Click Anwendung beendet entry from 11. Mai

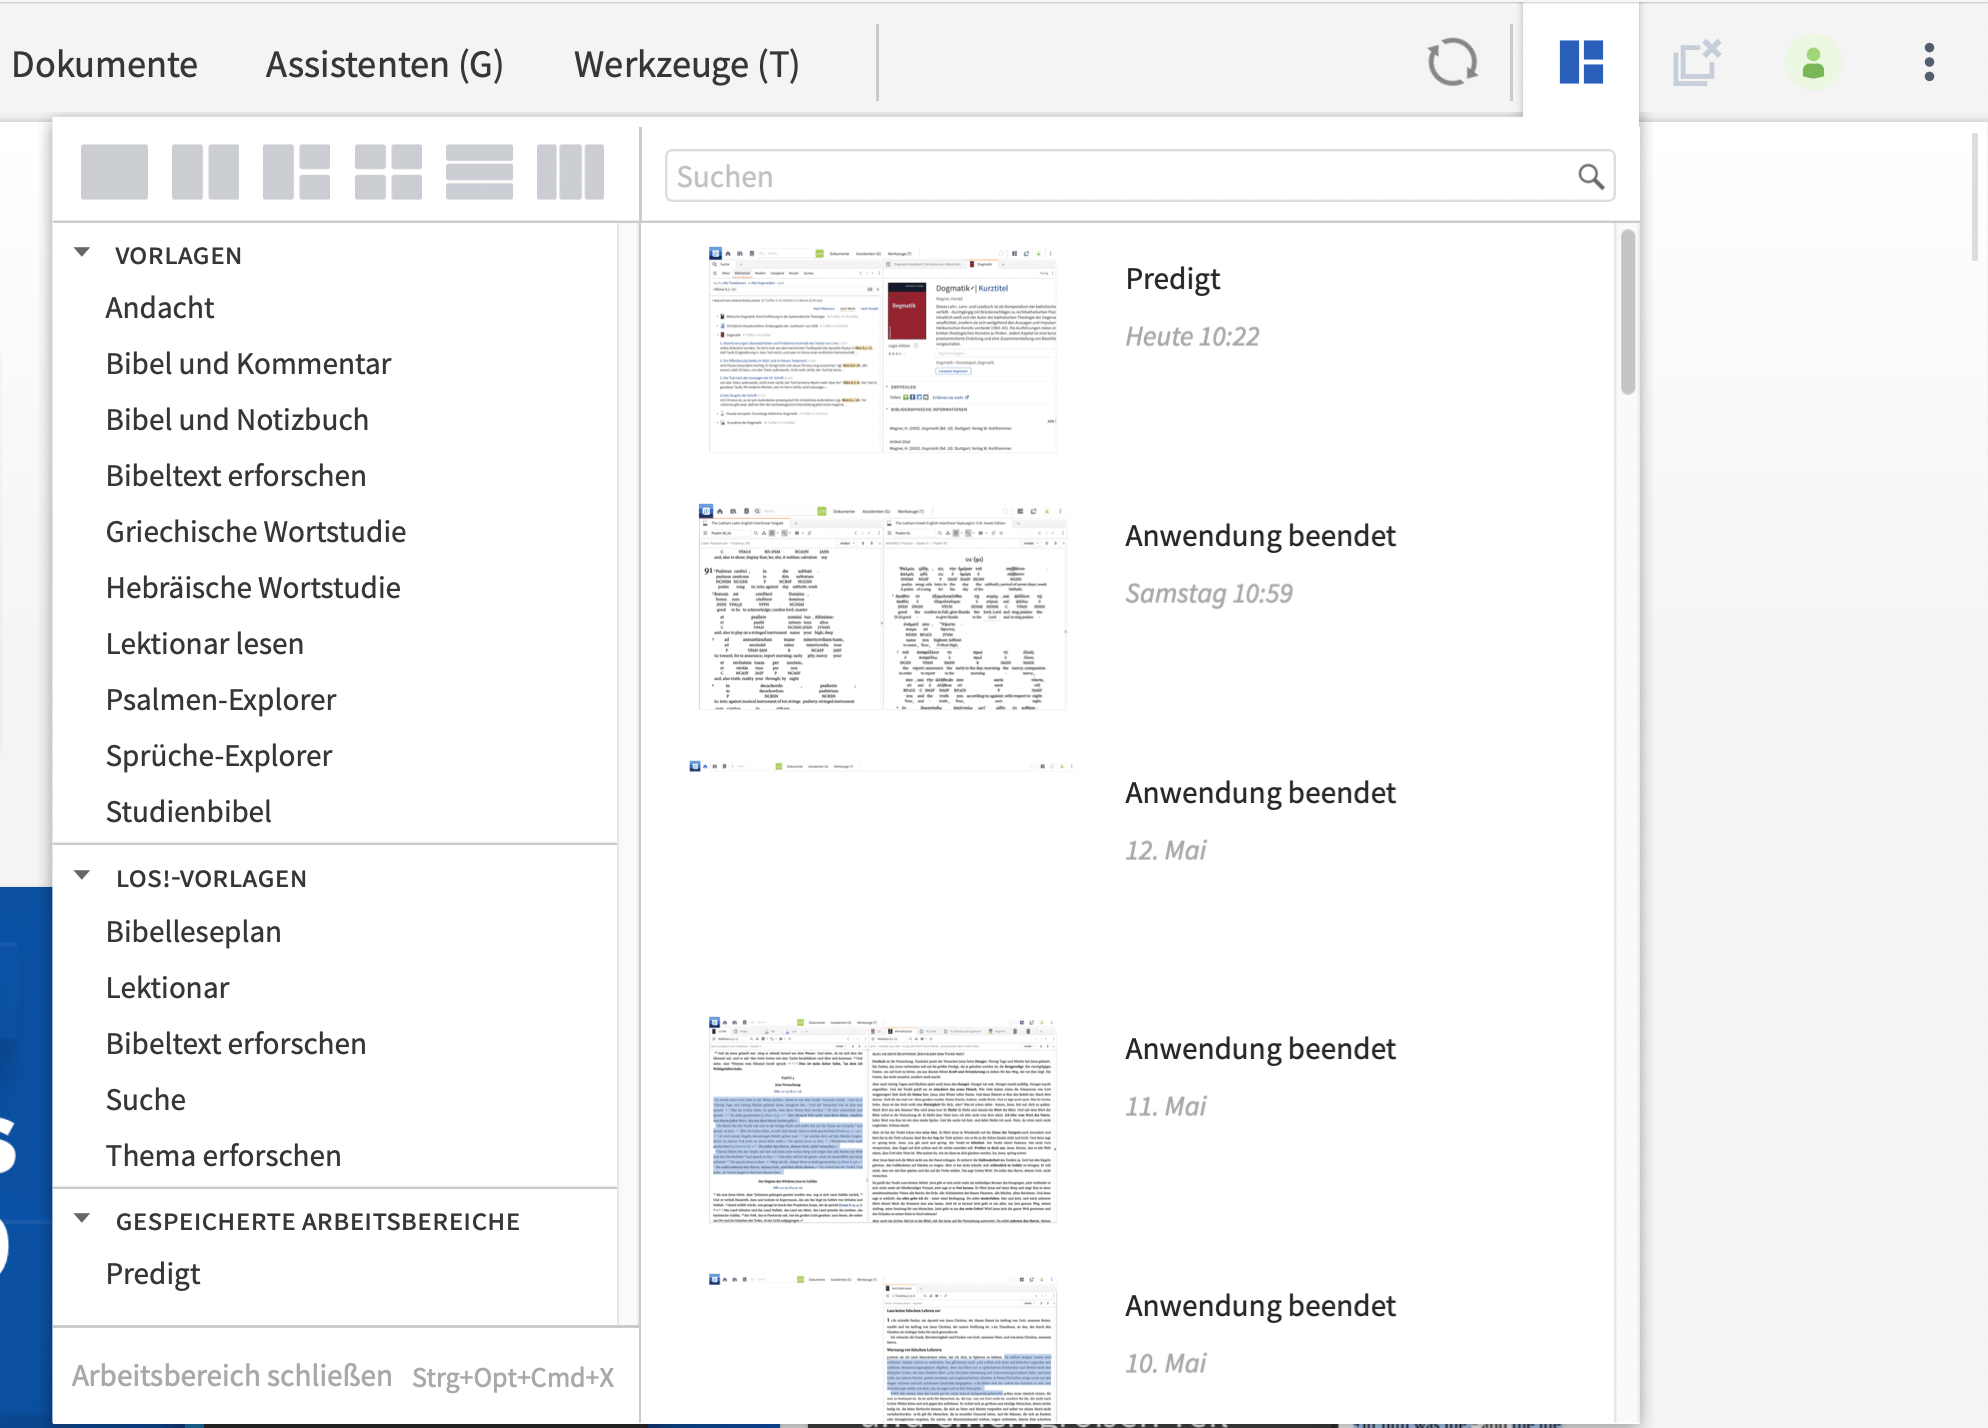click(x=1260, y=1048)
